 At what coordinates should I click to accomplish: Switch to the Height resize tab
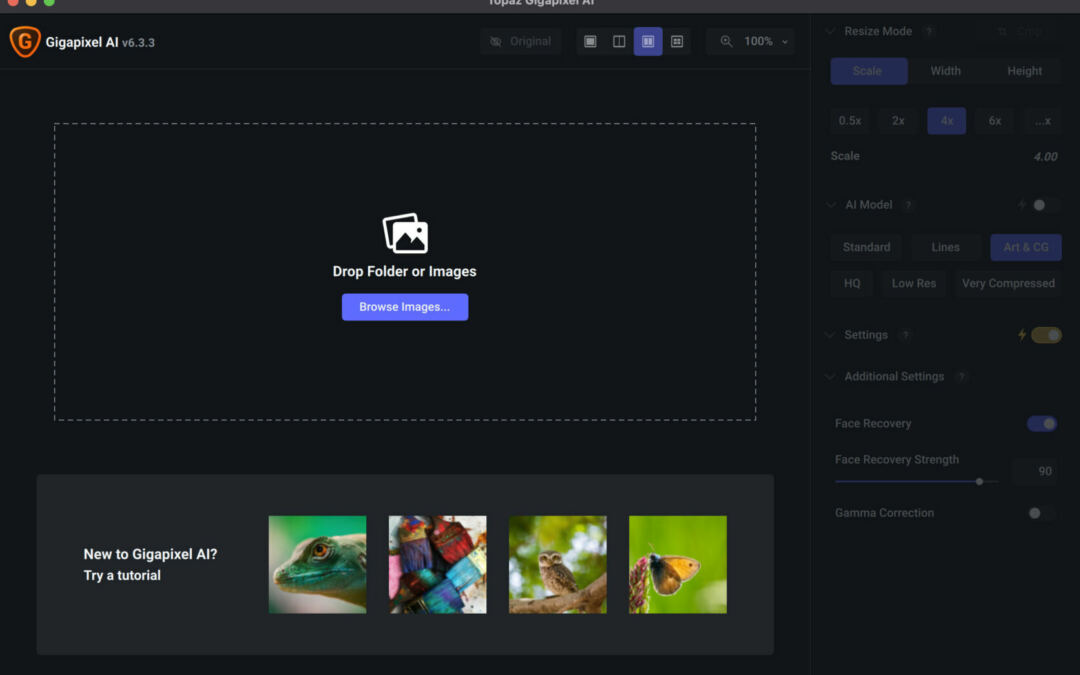pos(1024,71)
